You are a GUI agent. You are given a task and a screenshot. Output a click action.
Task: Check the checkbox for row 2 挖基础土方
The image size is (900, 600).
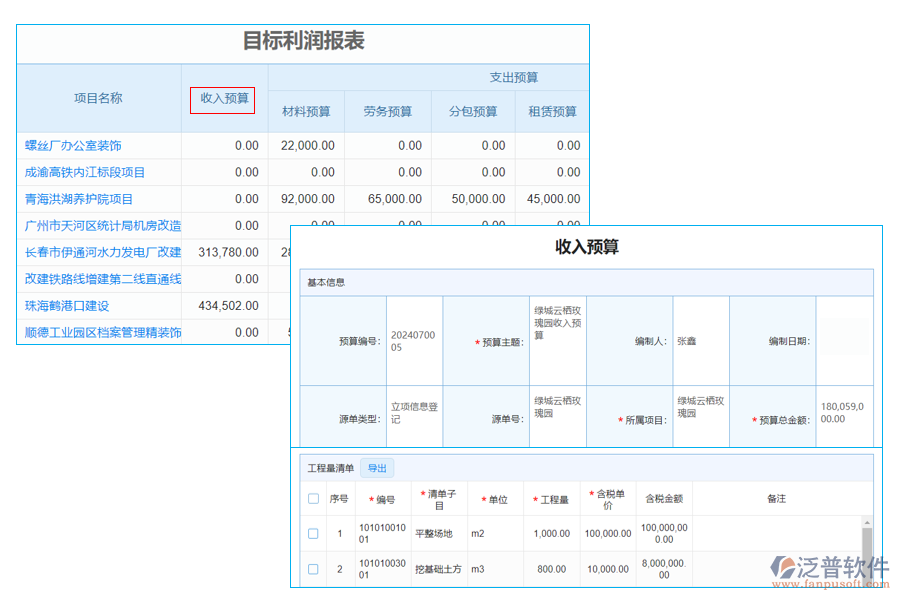[x=313, y=568]
